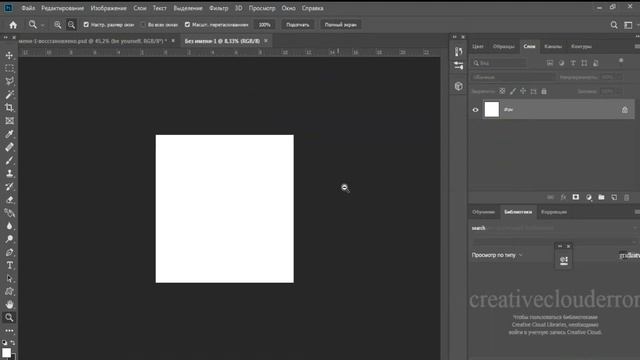Go to the Home screen icon
Image resolution: width=640 pixels, height=360 pixels.
click(13, 25)
